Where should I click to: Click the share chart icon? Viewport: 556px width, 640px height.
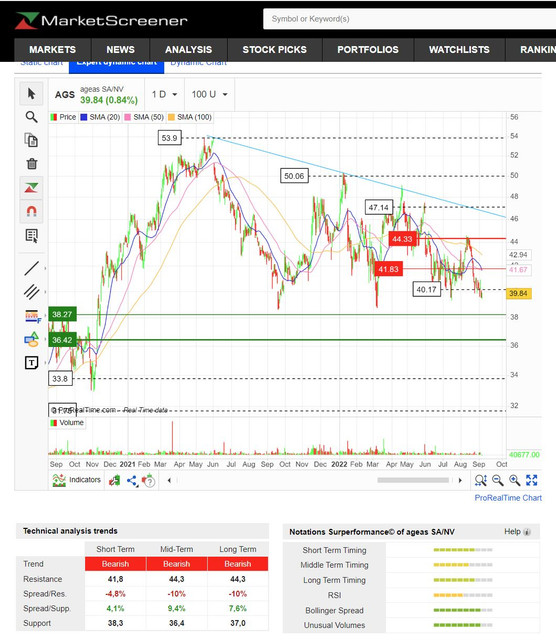131,480
